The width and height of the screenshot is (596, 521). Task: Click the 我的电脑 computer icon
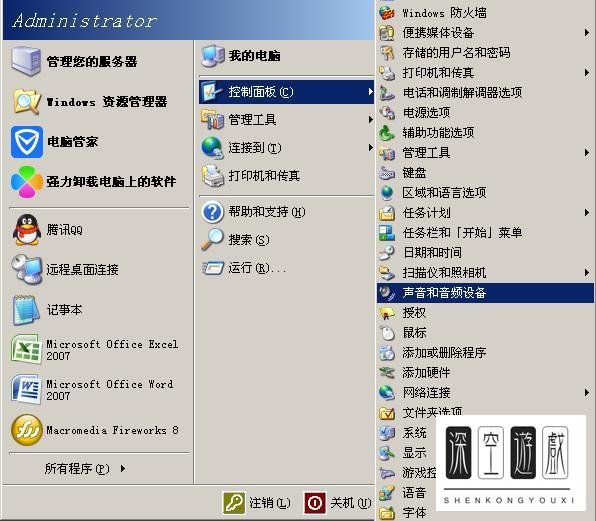213,56
